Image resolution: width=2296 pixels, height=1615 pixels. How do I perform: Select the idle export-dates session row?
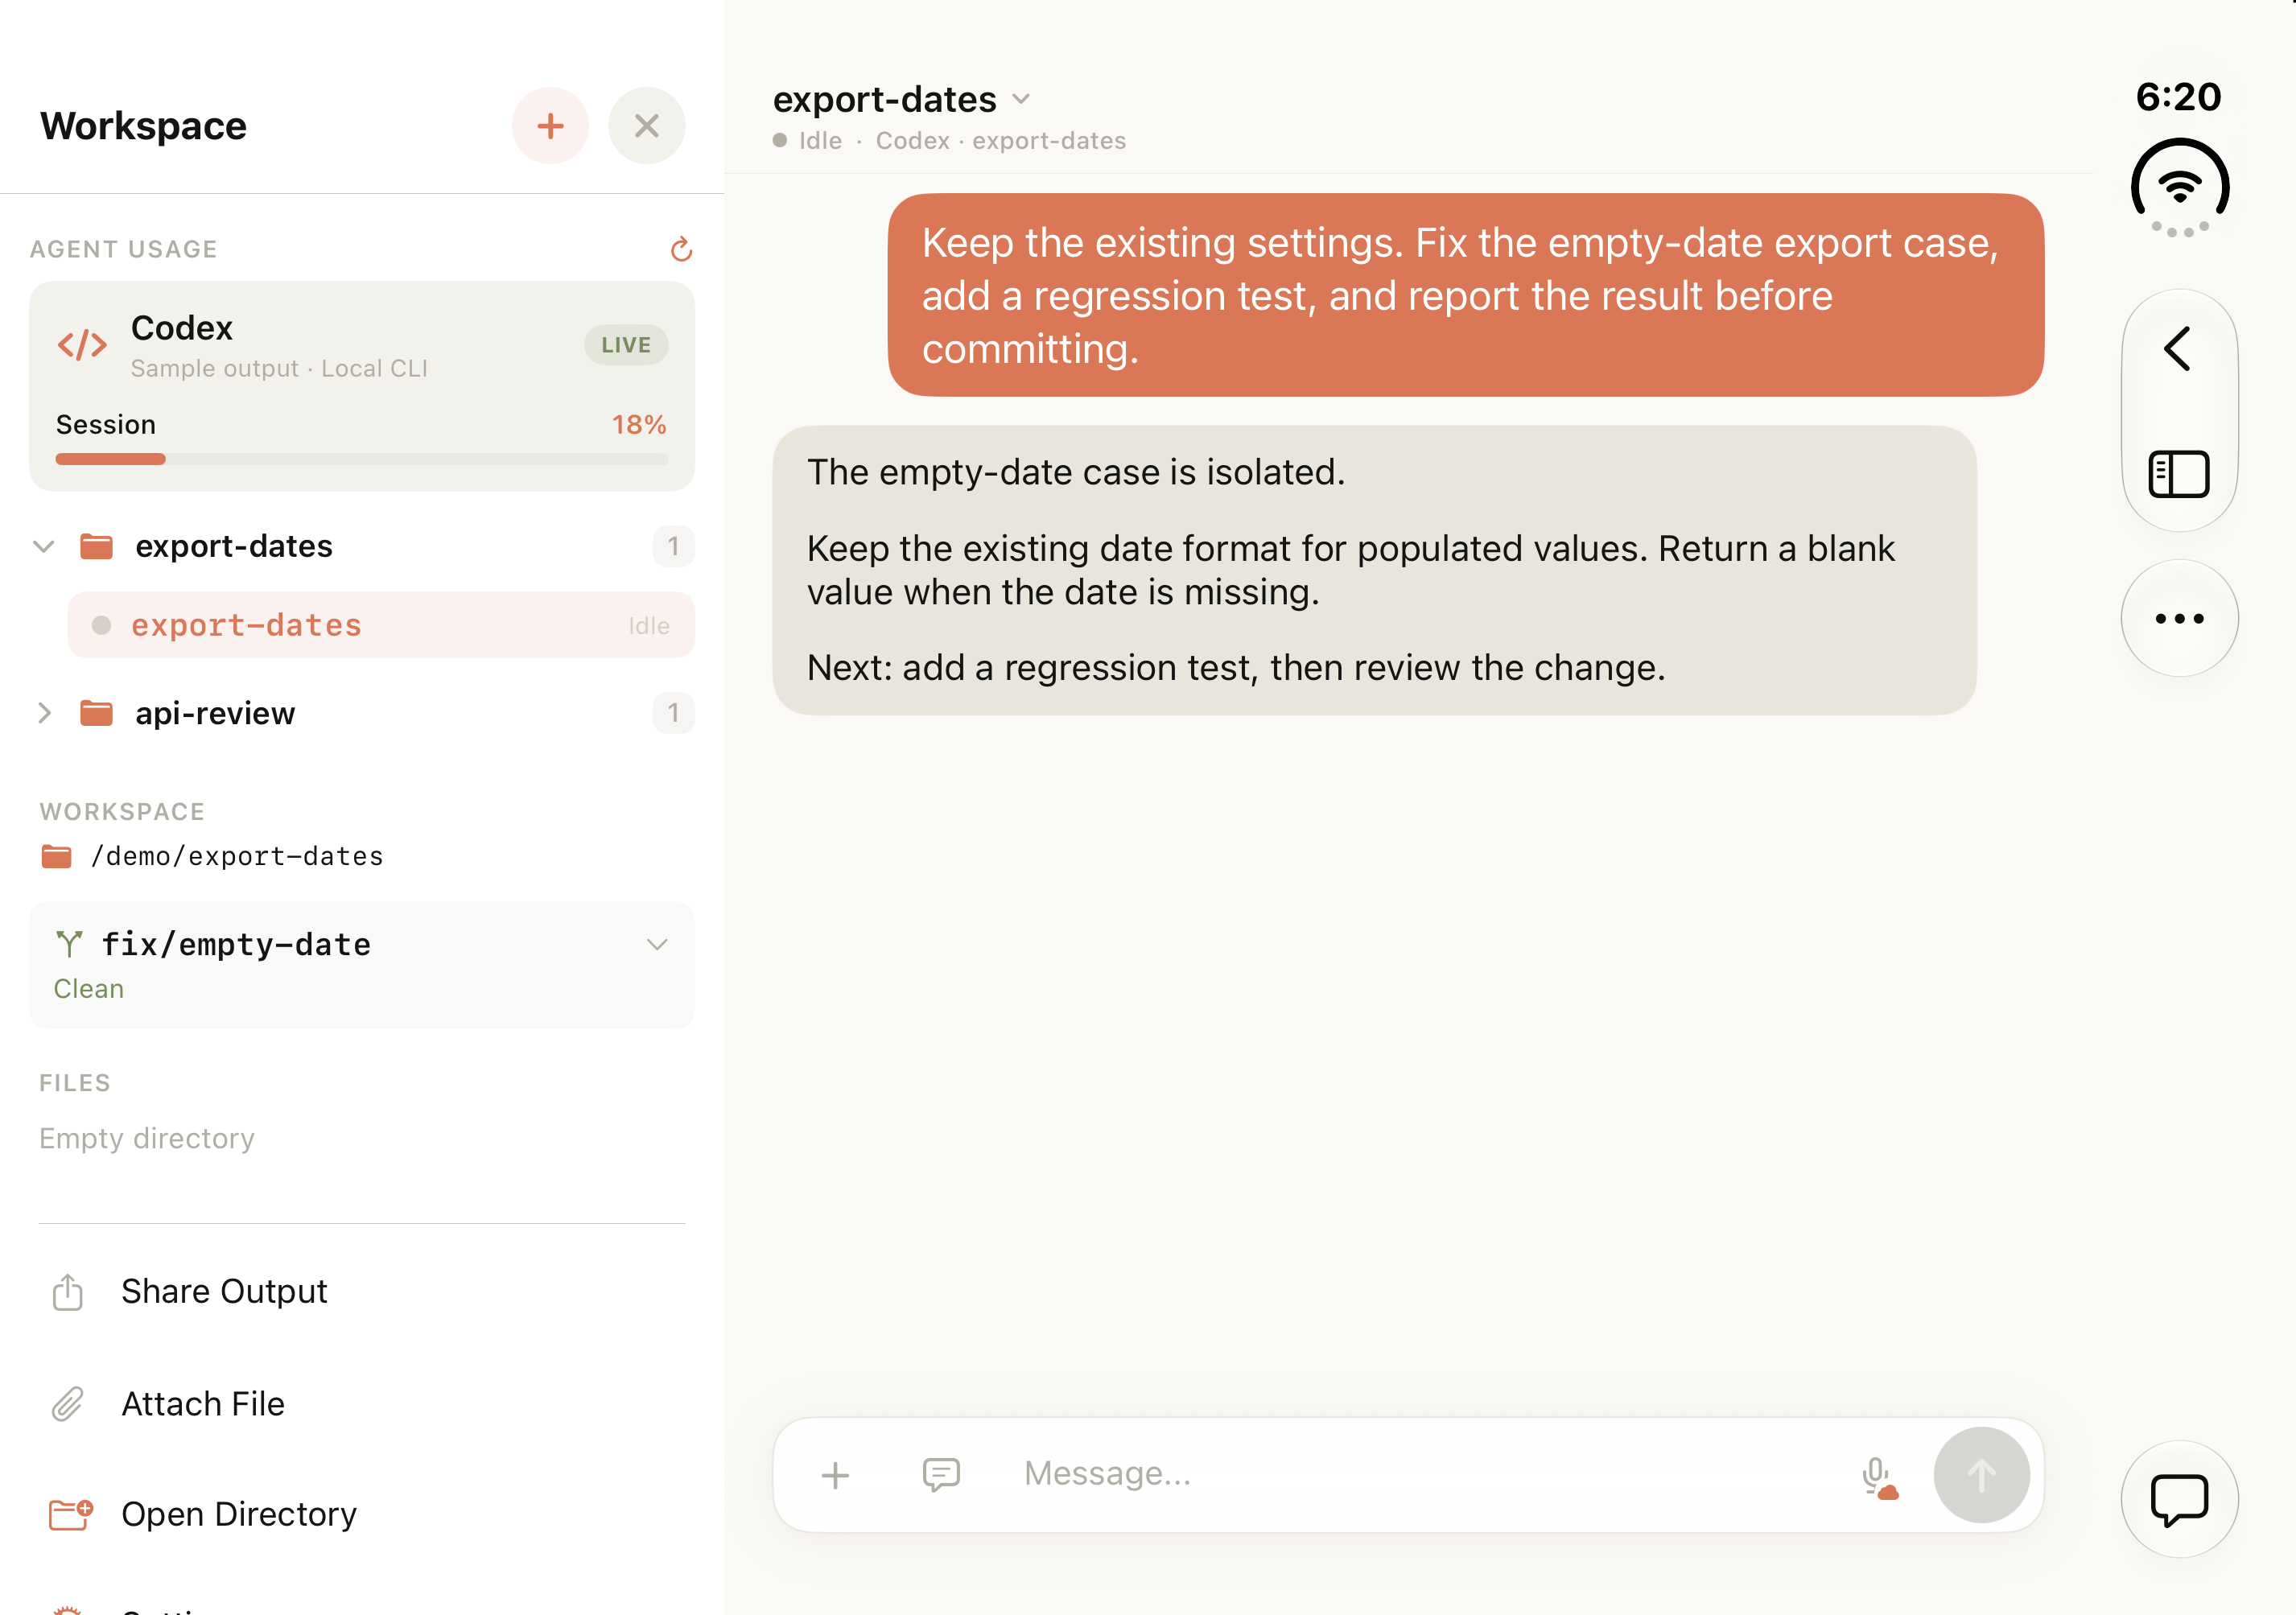pyautogui.click(x=381, y=625)
